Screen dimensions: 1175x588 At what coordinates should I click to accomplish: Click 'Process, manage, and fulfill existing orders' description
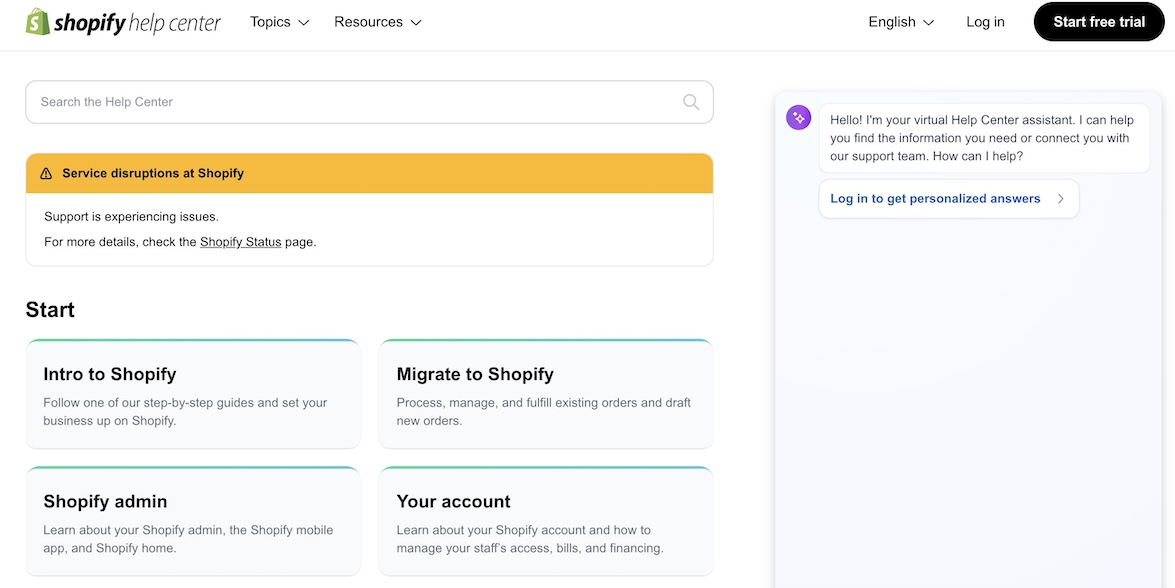pyautogui.click(x=543, y=412)
